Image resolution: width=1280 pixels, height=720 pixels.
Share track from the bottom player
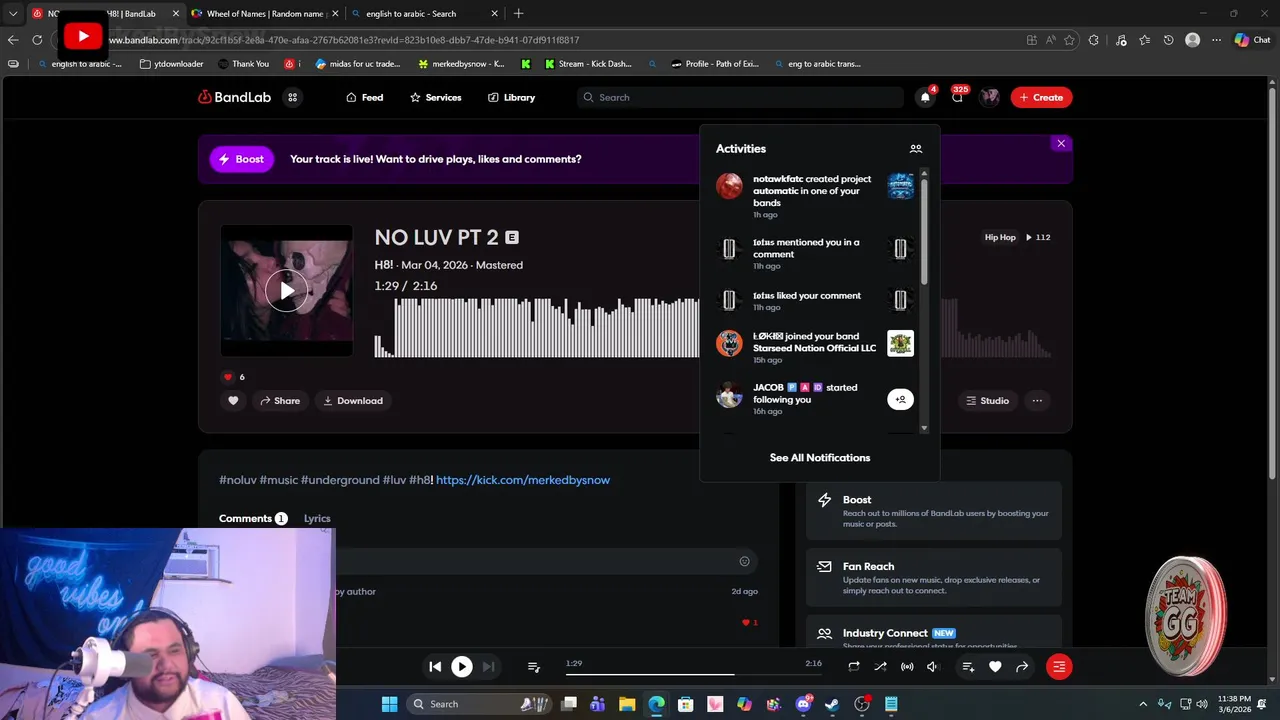(1022, 666)
